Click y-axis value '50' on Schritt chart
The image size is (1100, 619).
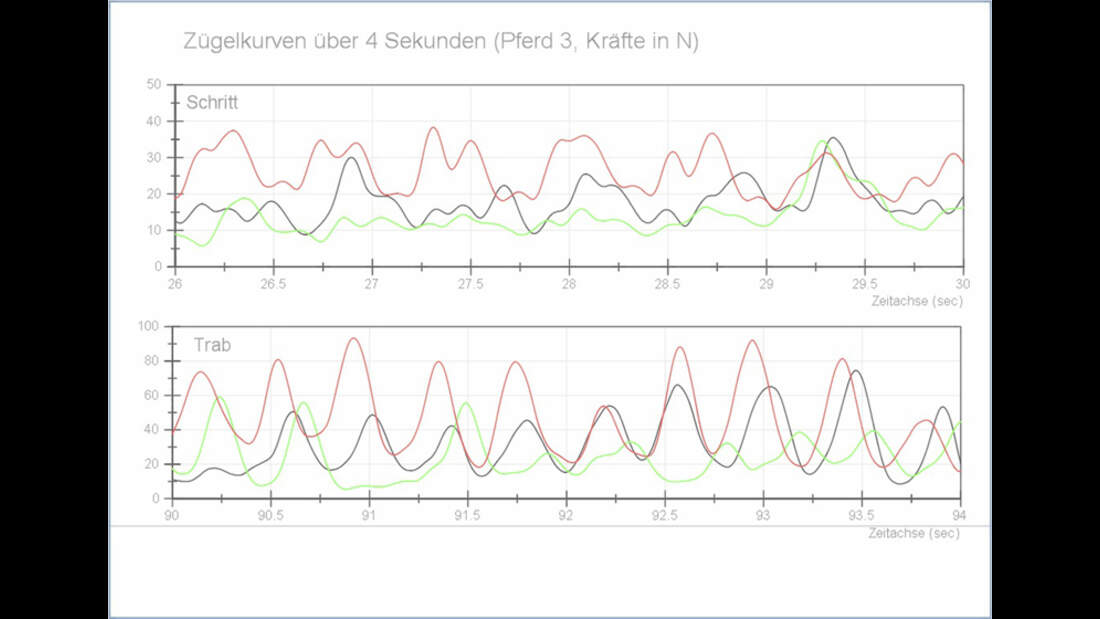click(x=154, y=84)
